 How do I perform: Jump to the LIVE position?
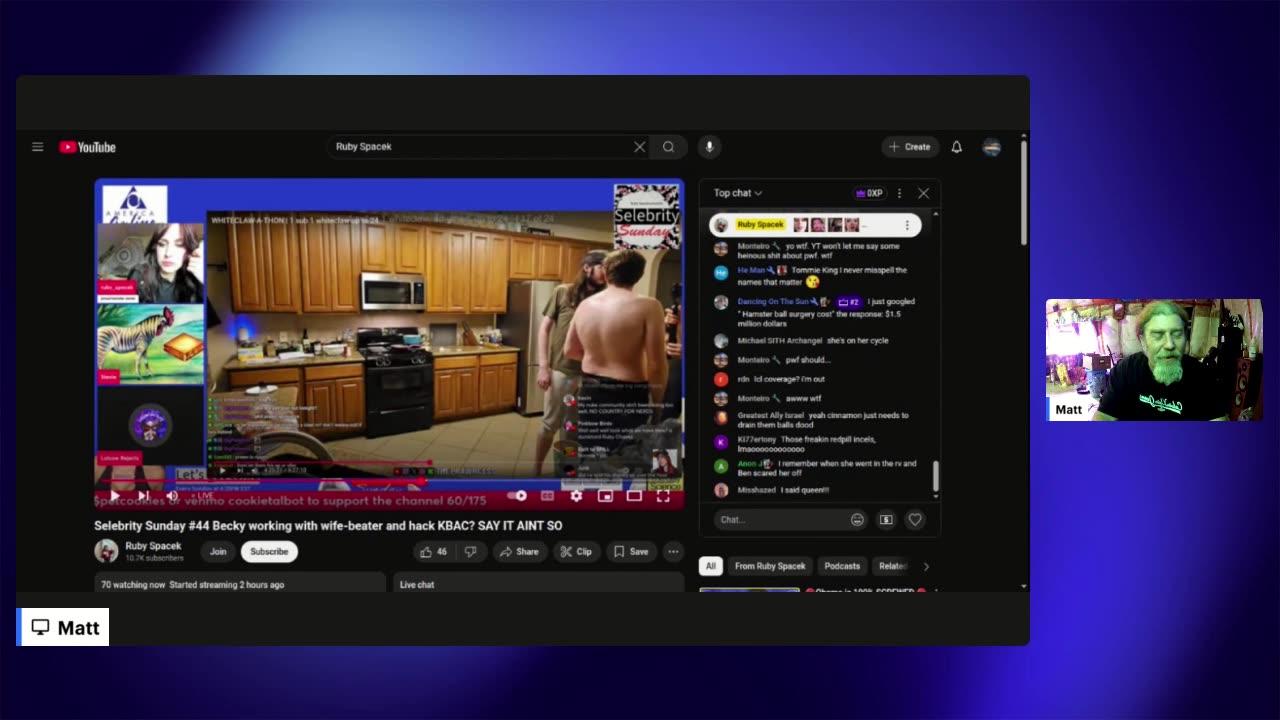[x=202, y=496]
